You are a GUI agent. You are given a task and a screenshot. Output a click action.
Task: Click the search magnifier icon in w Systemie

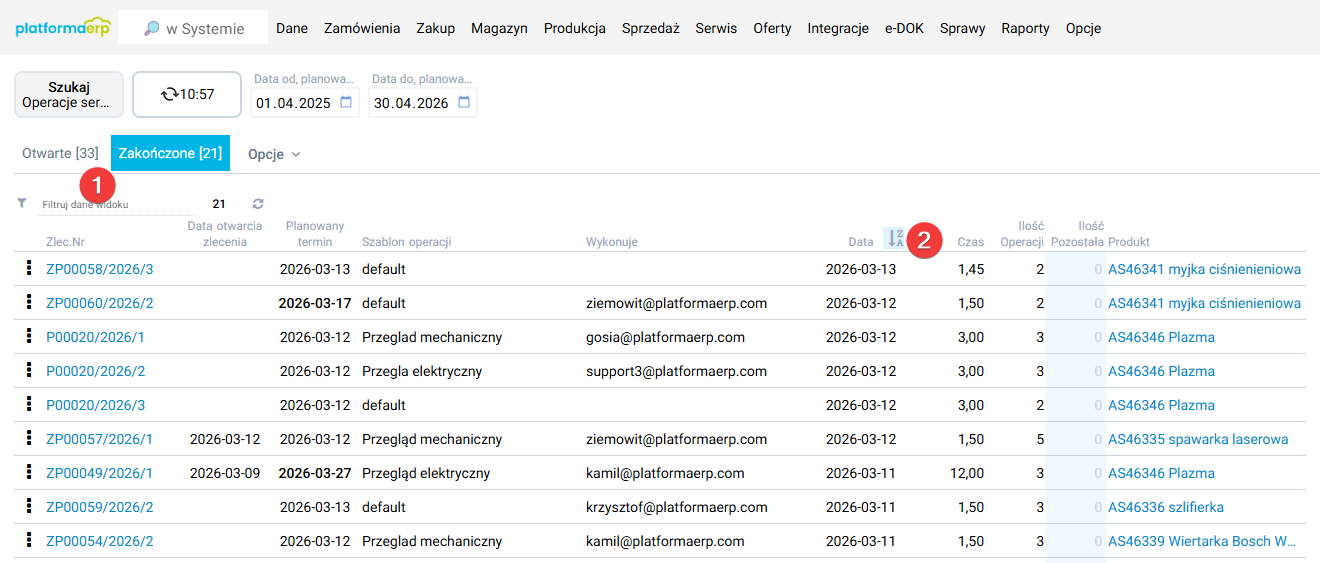point(152,29)
